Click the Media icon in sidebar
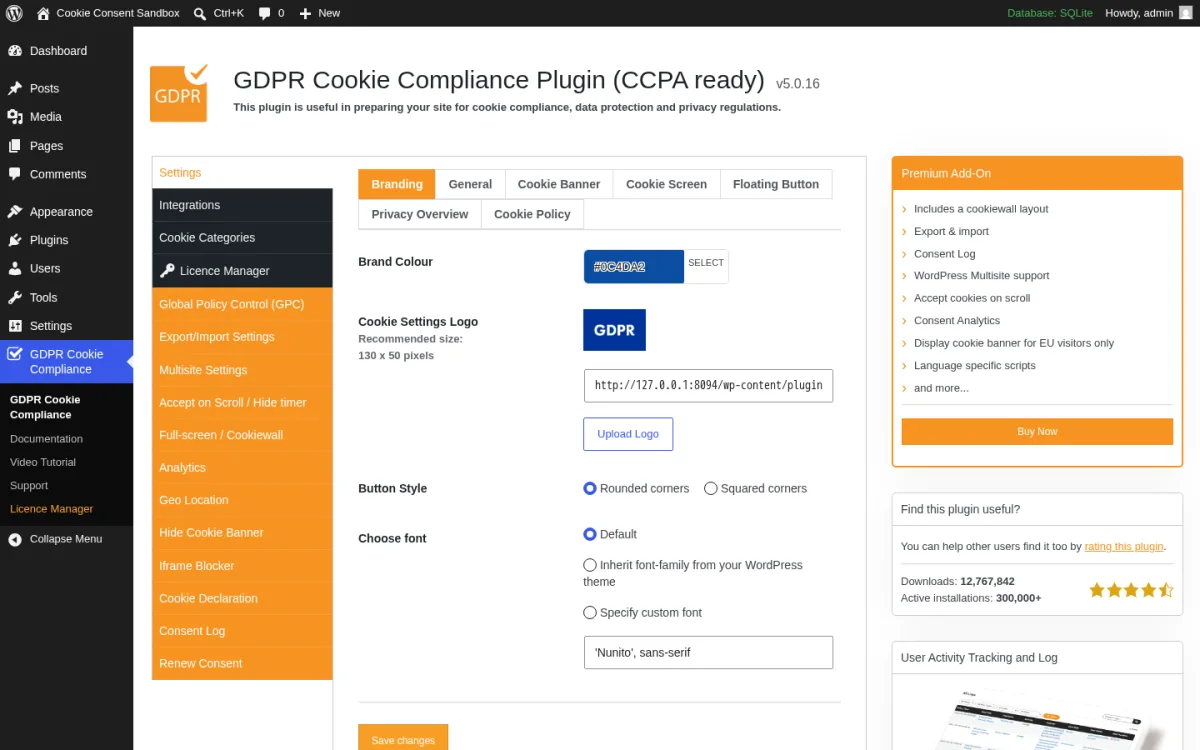This screenshot has width=1200, height=750. (15, 117)
